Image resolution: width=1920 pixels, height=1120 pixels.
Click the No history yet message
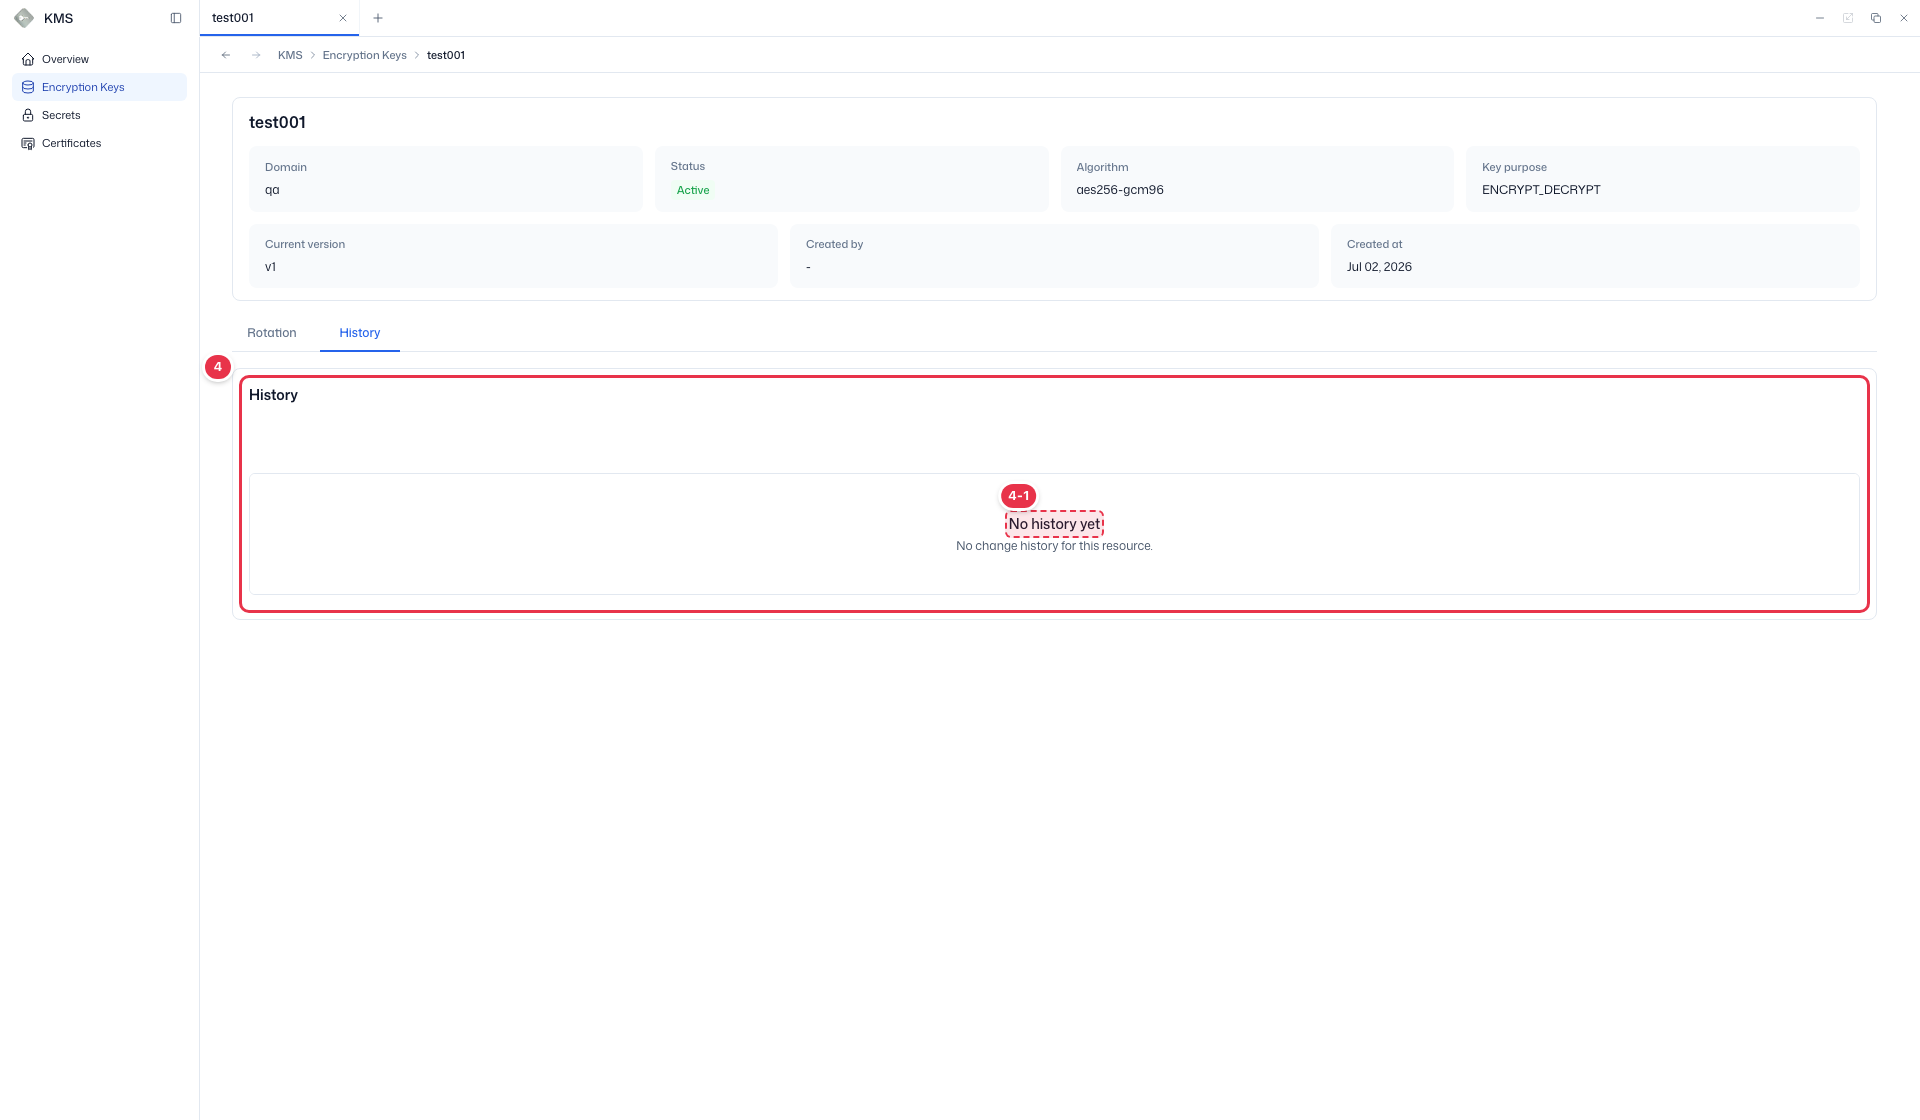click(1054, 524)
